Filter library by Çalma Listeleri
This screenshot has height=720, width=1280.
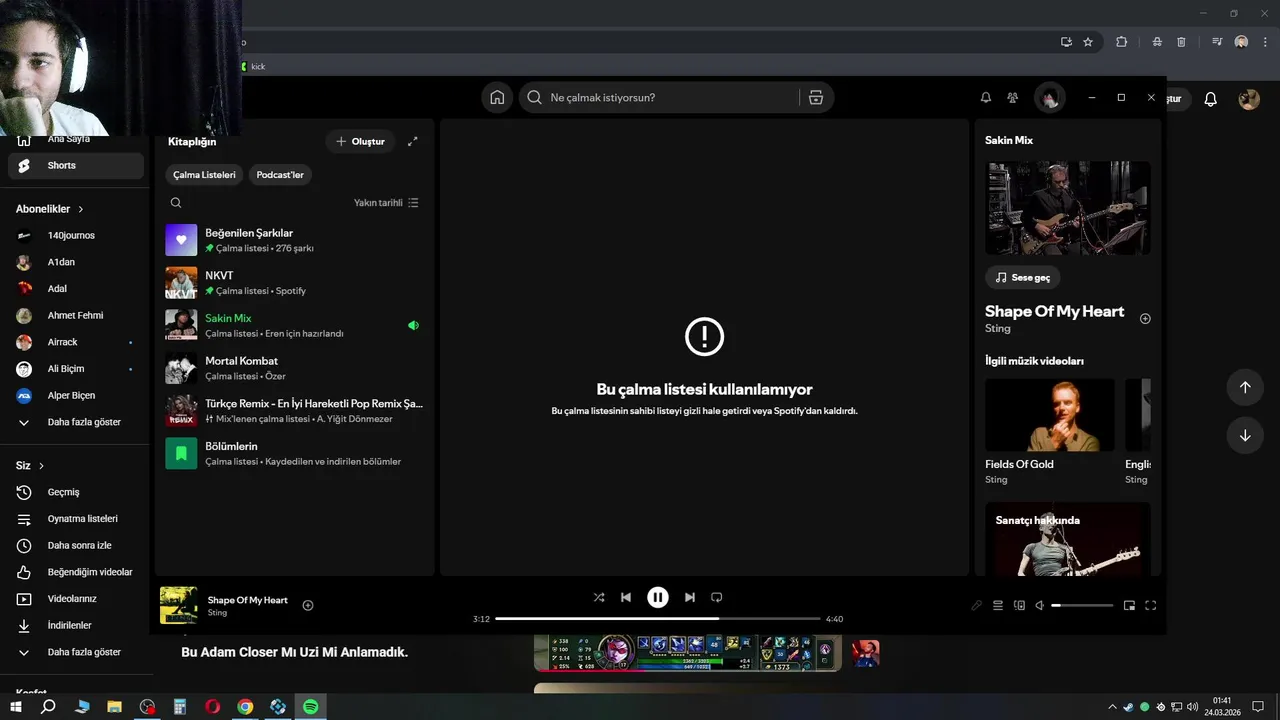(204, 175)
